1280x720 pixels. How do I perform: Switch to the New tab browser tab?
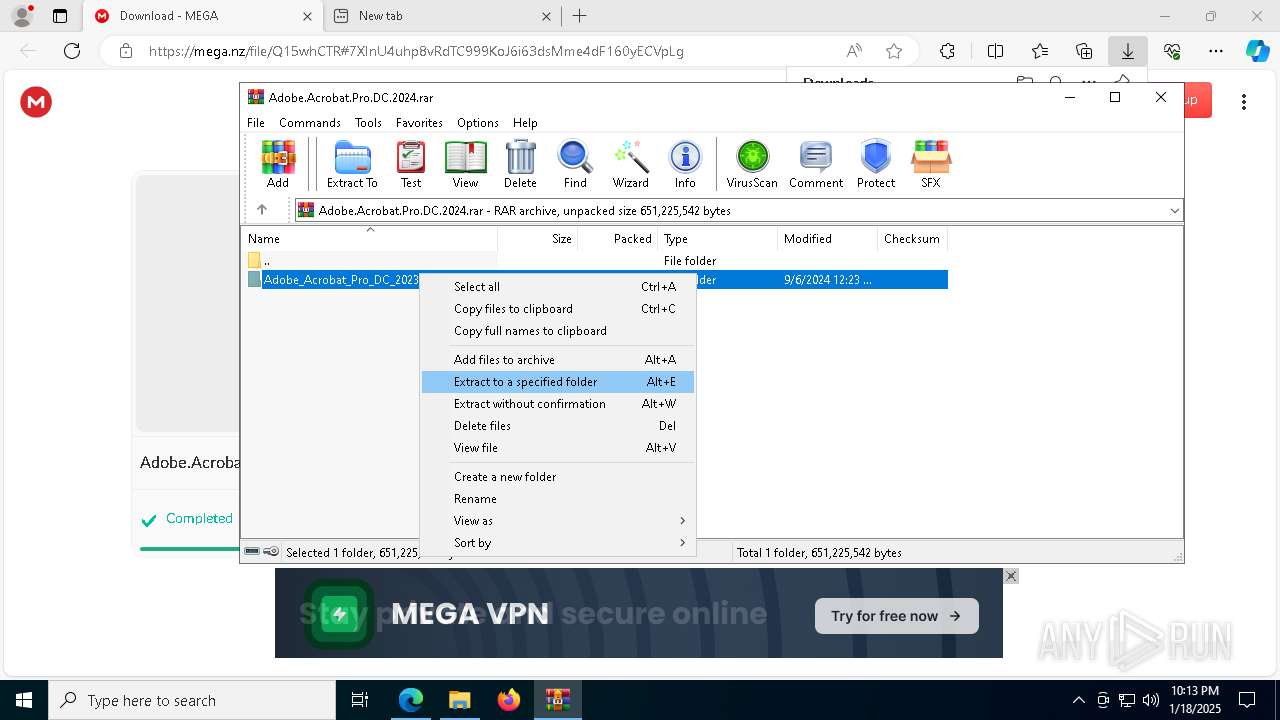point(442,16)
